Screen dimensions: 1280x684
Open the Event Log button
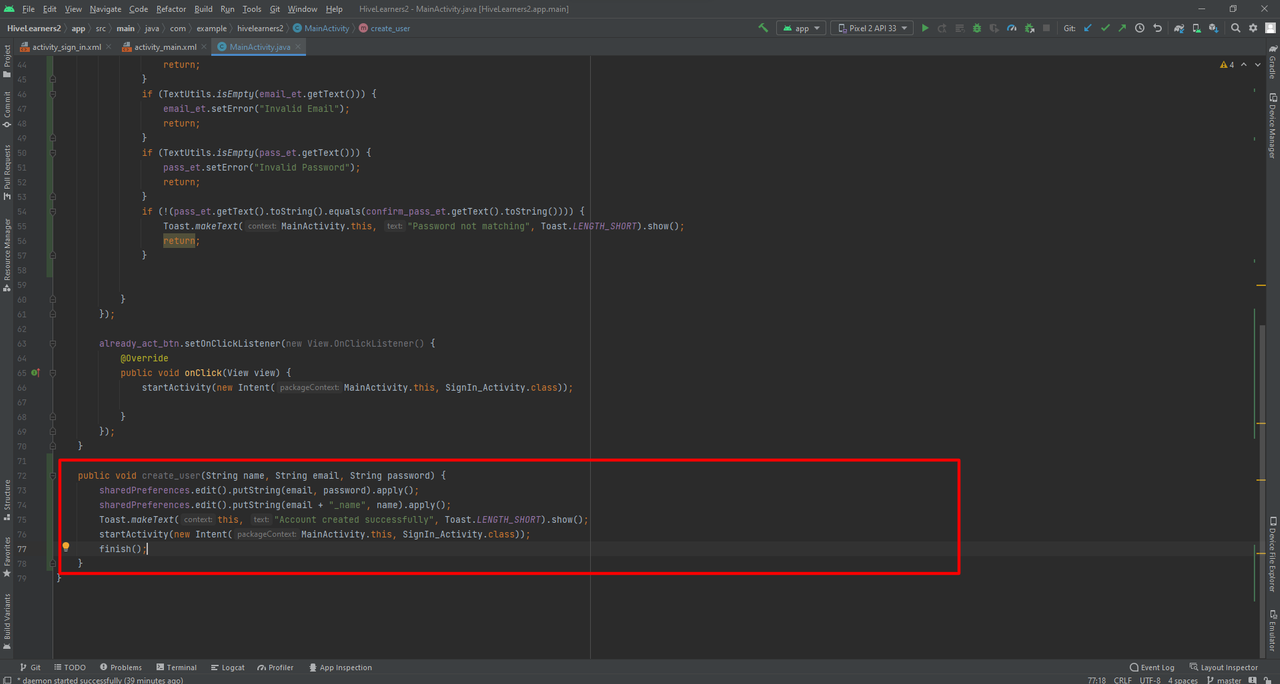click(1152, 667)
